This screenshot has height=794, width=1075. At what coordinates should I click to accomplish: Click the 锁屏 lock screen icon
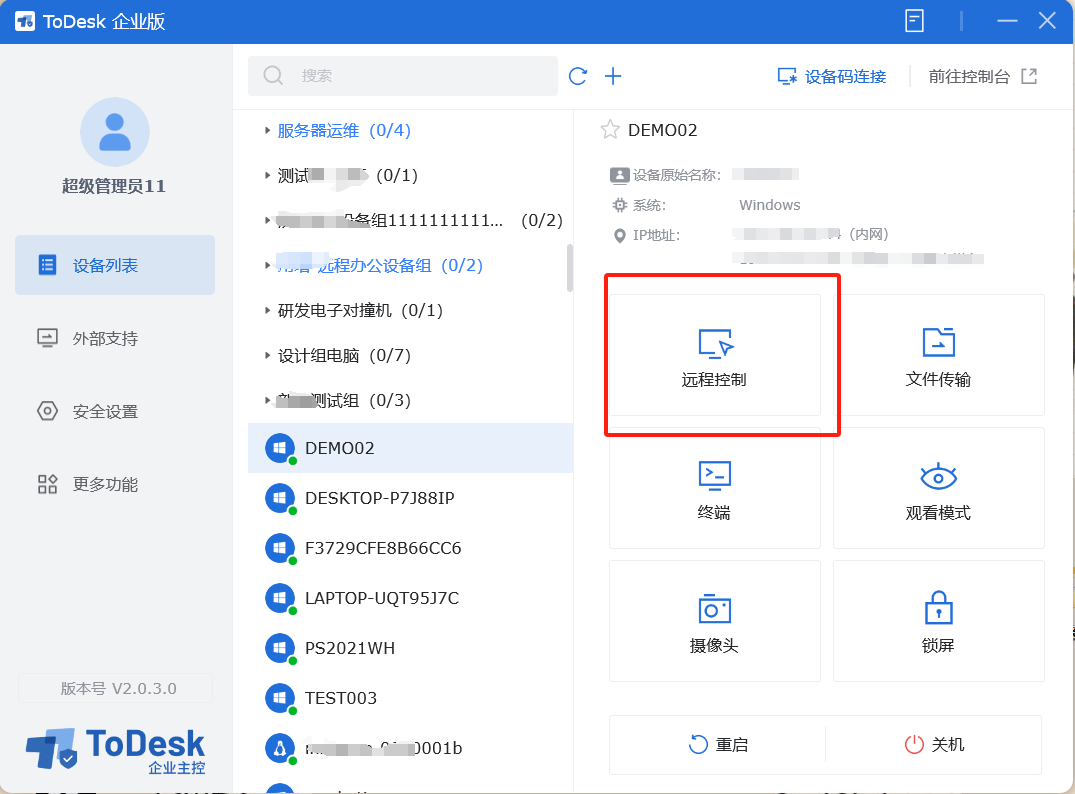tap(938, 609)
